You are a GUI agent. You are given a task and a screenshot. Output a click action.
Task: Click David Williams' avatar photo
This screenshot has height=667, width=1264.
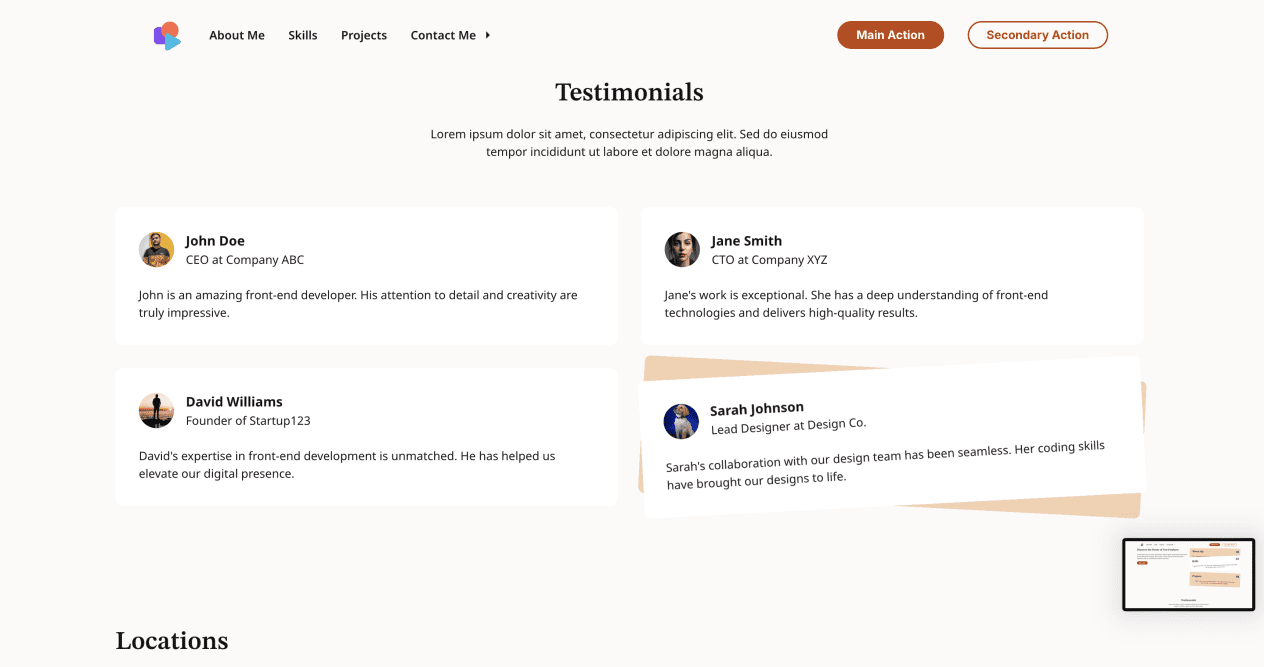pyautogui.click(x=156, y=411)
